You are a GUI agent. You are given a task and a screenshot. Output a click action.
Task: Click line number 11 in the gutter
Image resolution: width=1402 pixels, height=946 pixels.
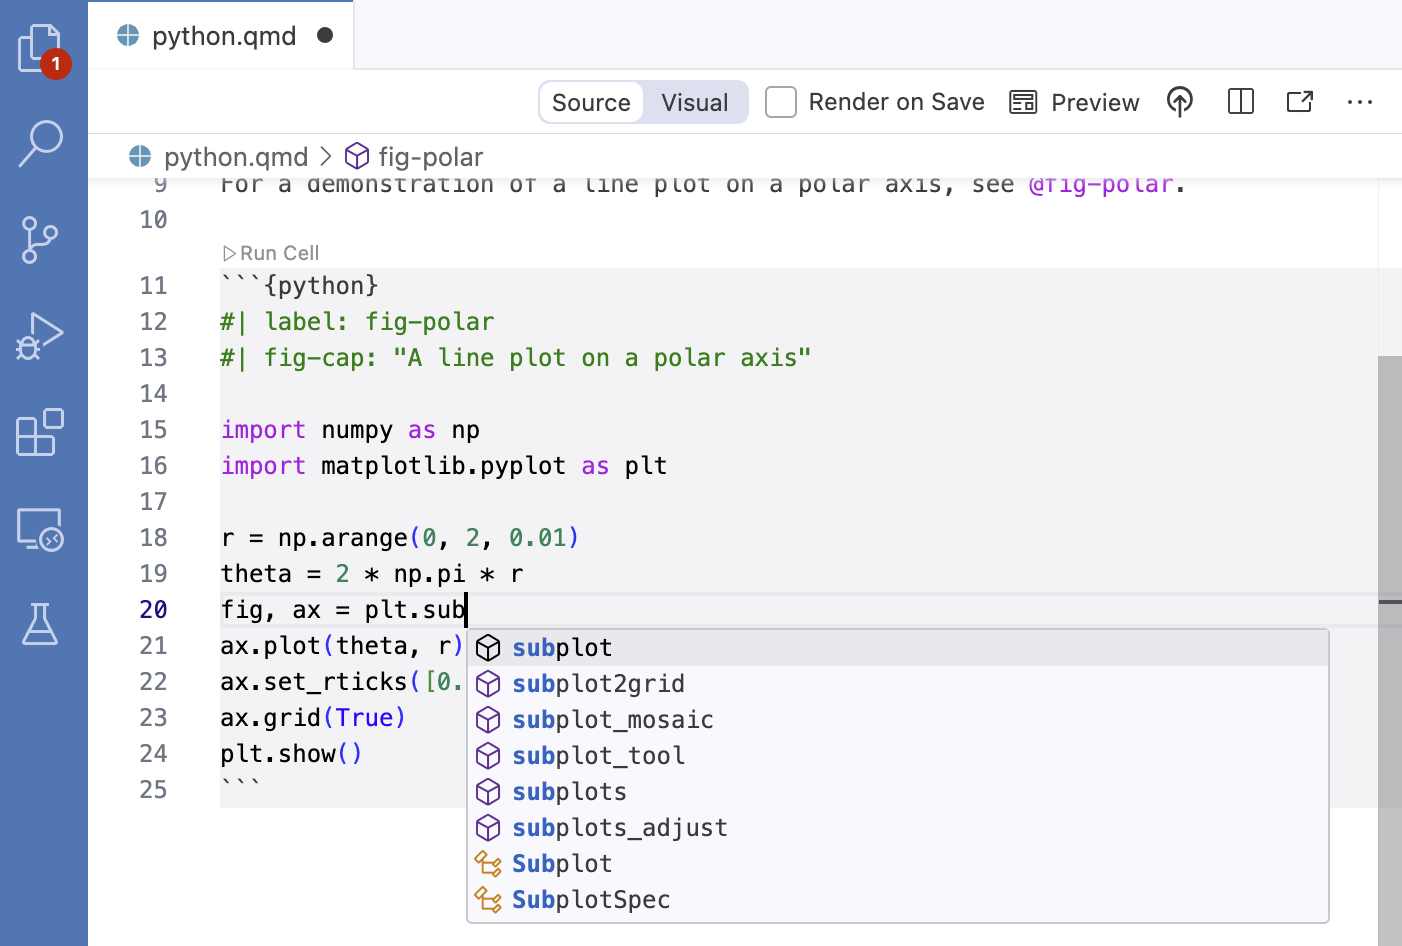153,286
